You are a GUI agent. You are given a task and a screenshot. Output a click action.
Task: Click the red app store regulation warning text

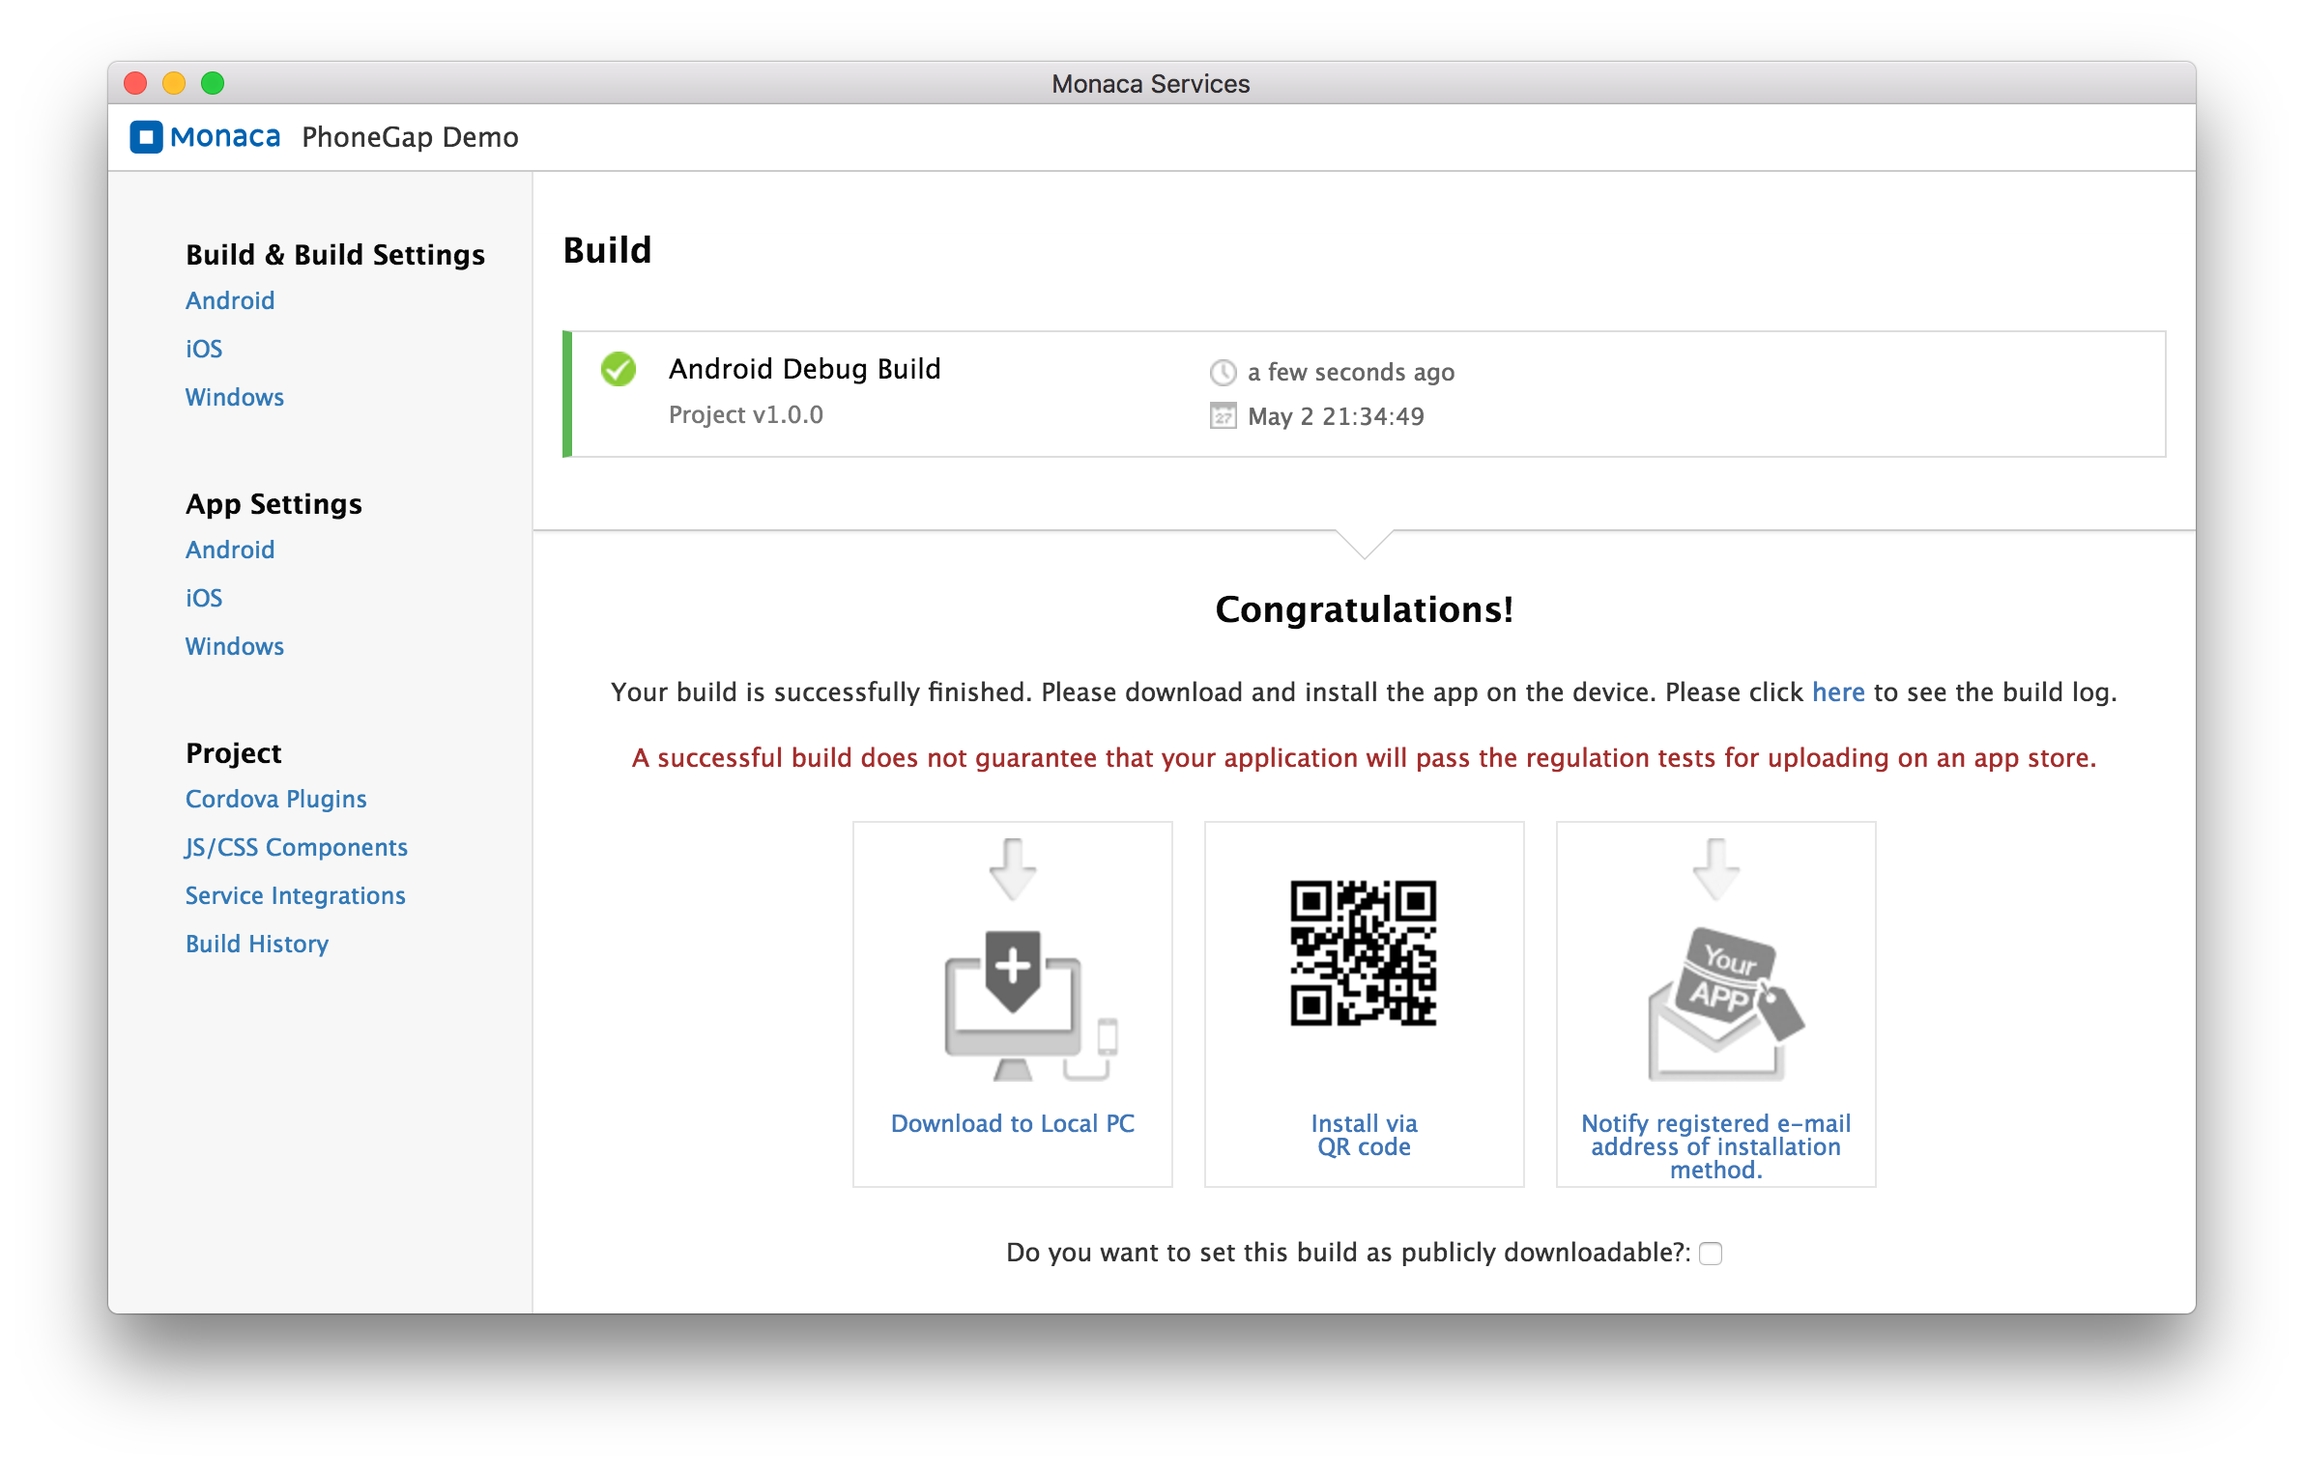(x=1364, y=758)
